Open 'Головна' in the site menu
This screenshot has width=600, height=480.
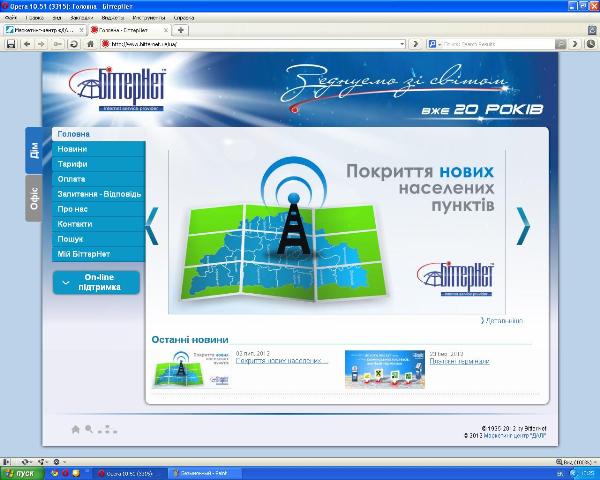click(x=98, y=134)
